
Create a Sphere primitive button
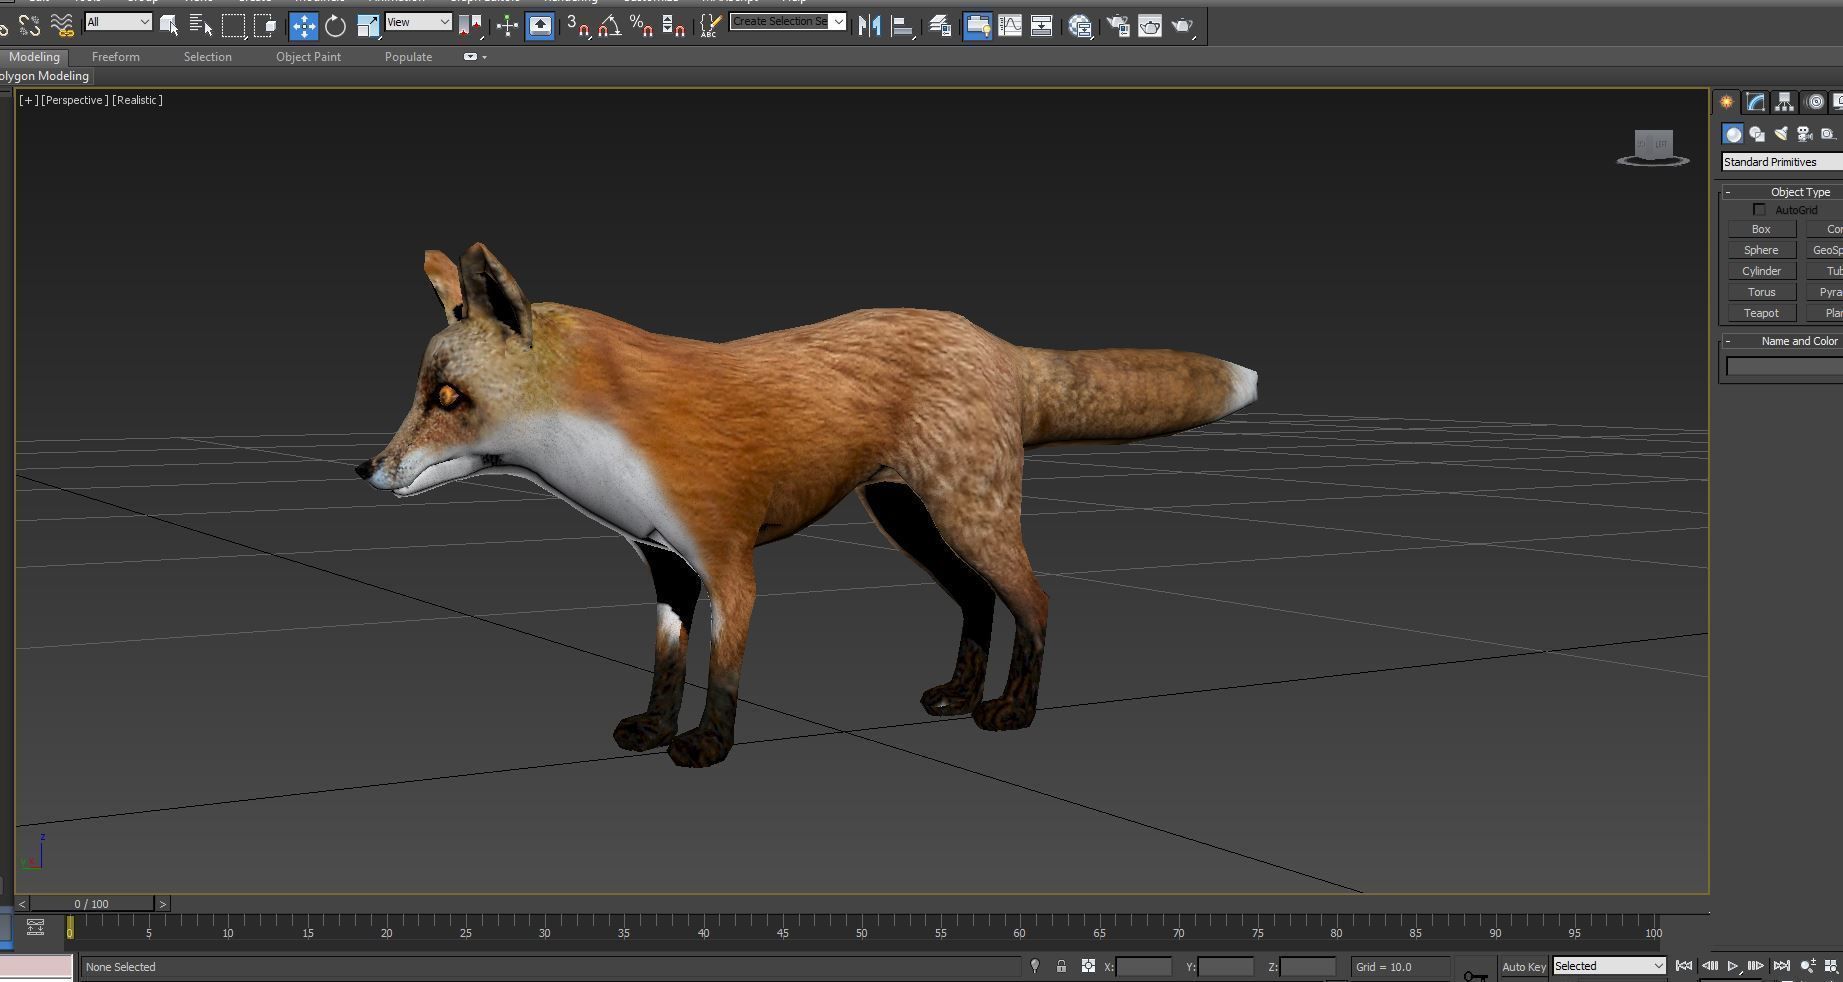point(1761,250)
